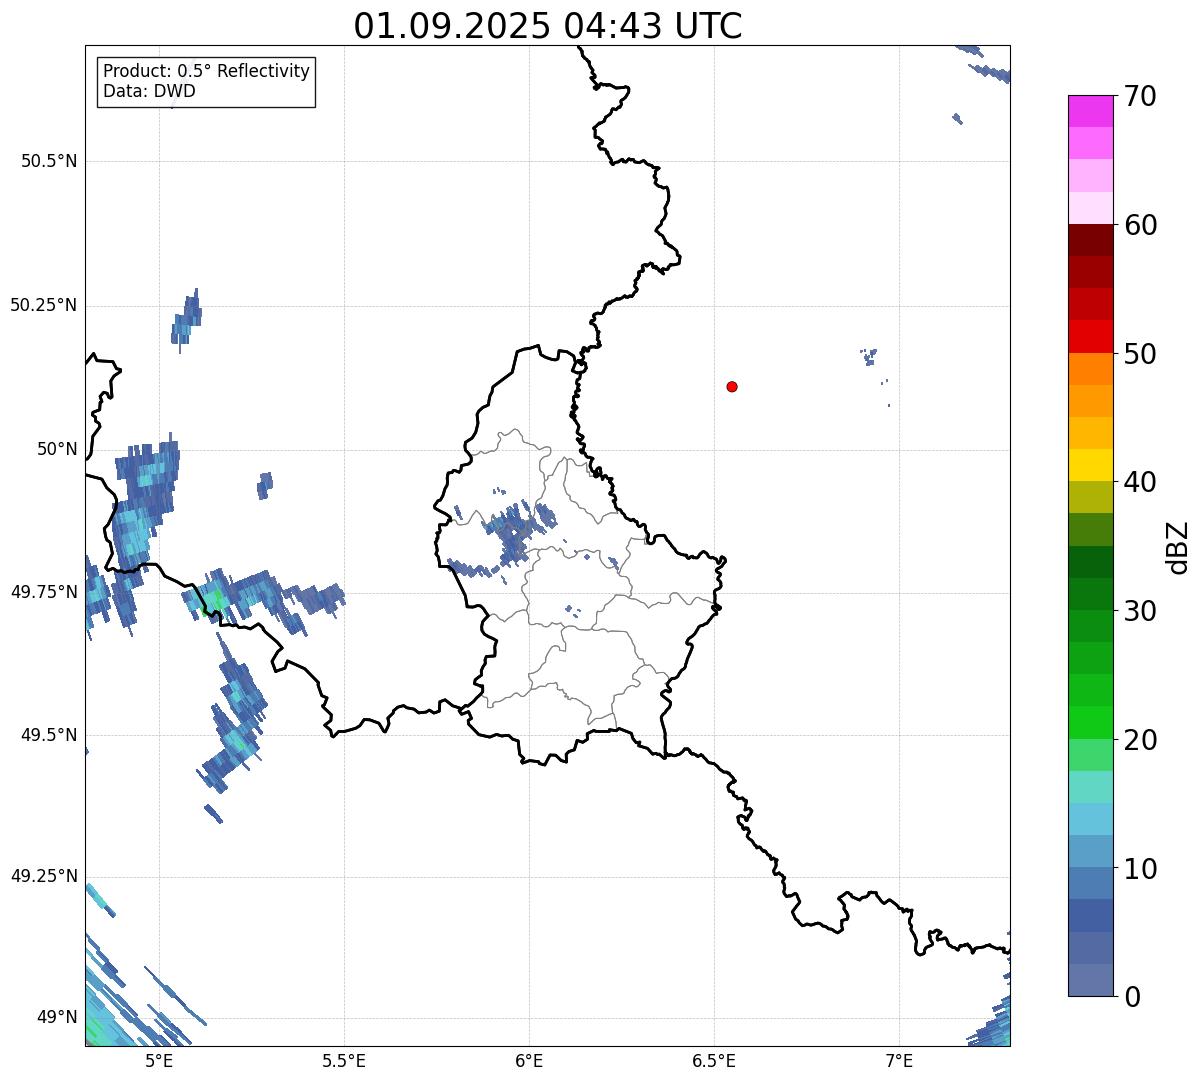Select the 50.25°N latitude label
The image size is (1202, 1081).
pos(44,305)
